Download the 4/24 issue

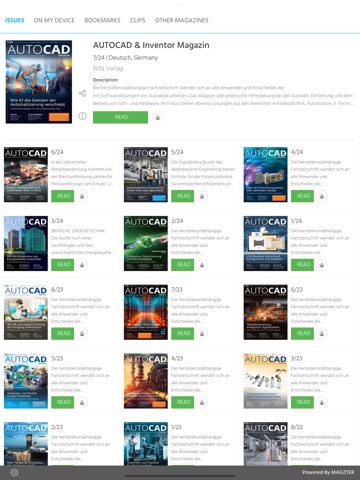click(322, 196)
